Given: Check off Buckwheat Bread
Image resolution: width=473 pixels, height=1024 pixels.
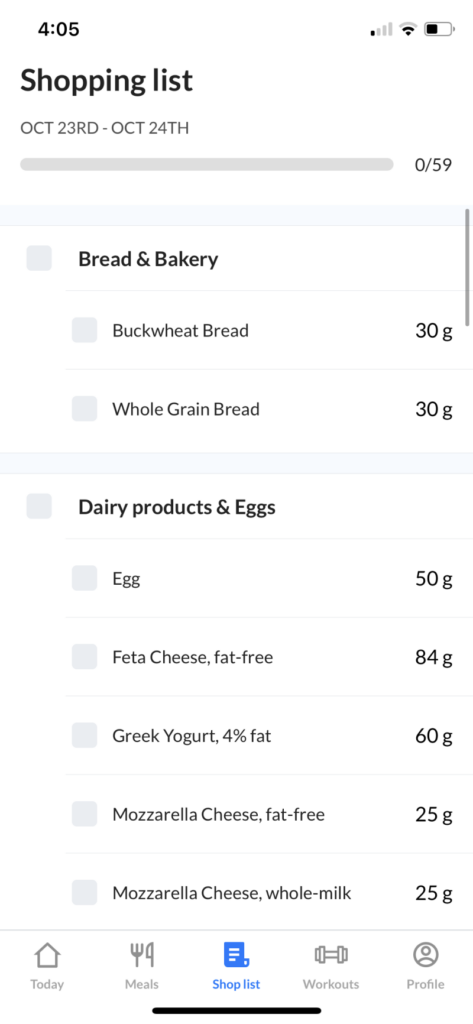Looking at the screenshot, I should tap(84, 330).
